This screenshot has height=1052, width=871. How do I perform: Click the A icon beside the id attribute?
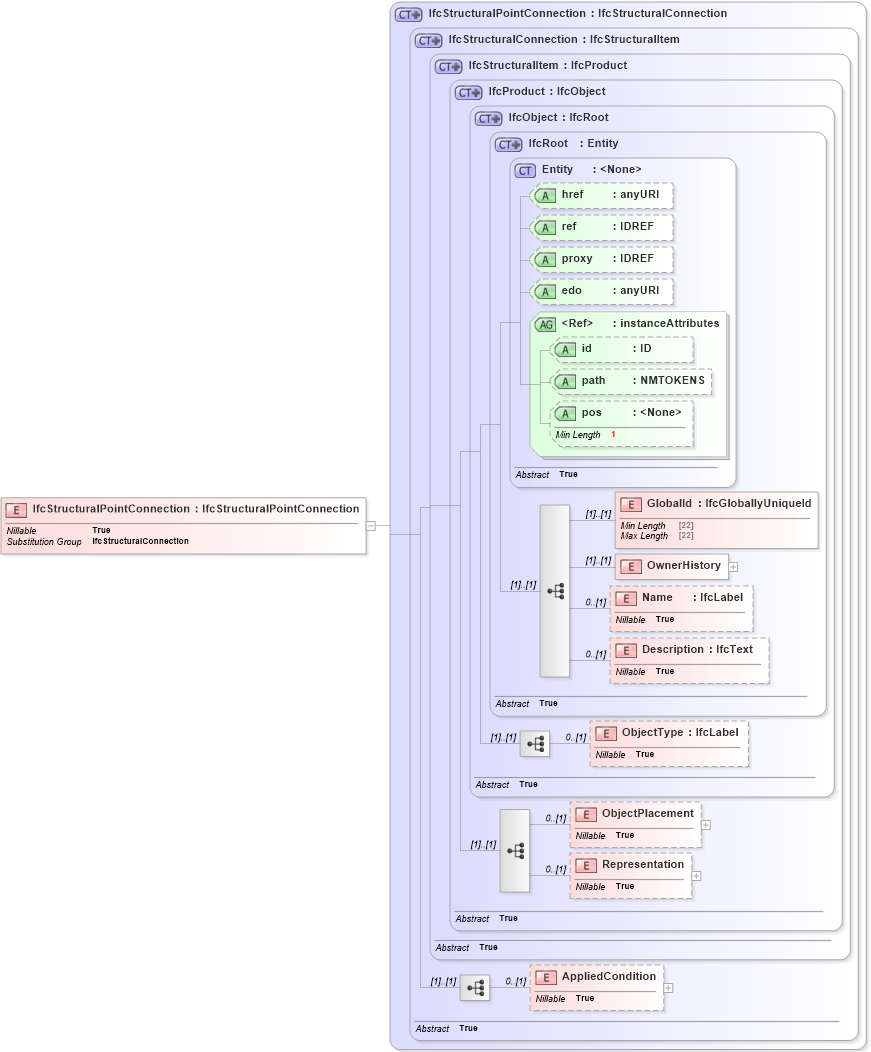point(565,349)
